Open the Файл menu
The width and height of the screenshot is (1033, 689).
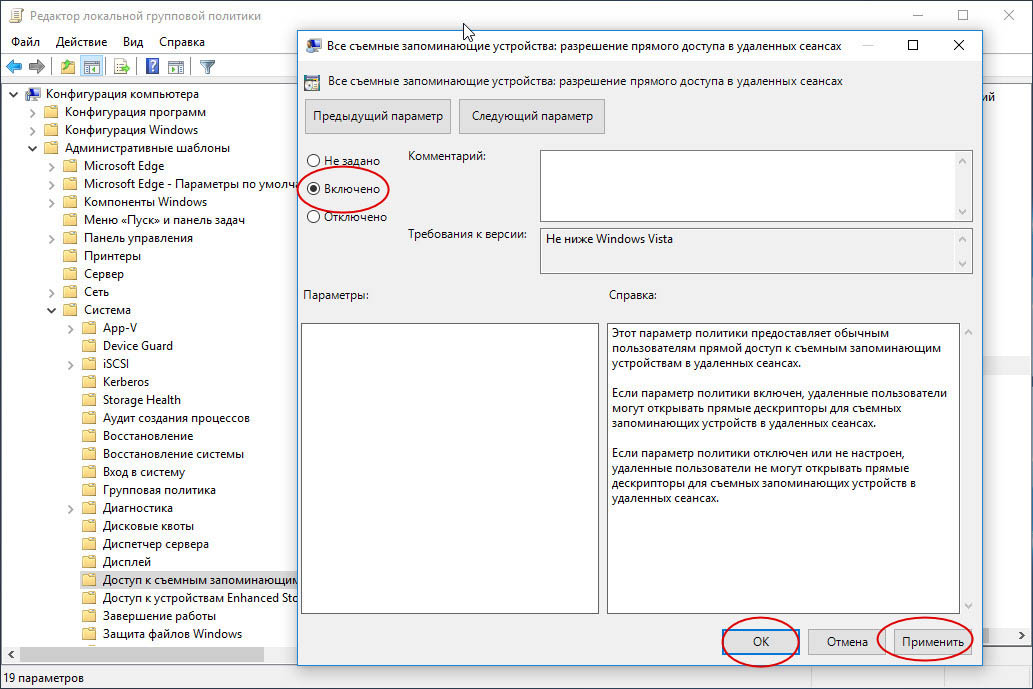point(25,41)
